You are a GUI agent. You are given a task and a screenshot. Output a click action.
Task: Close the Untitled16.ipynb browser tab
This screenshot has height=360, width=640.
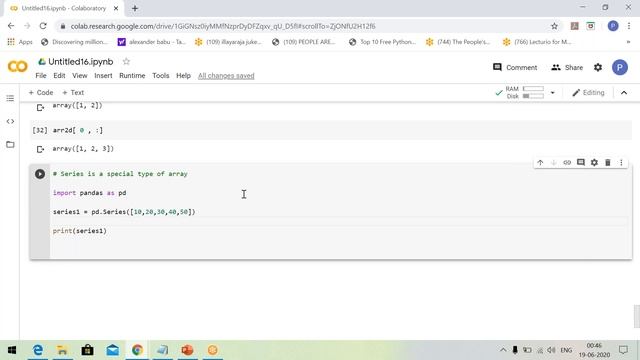coord(116,8)
